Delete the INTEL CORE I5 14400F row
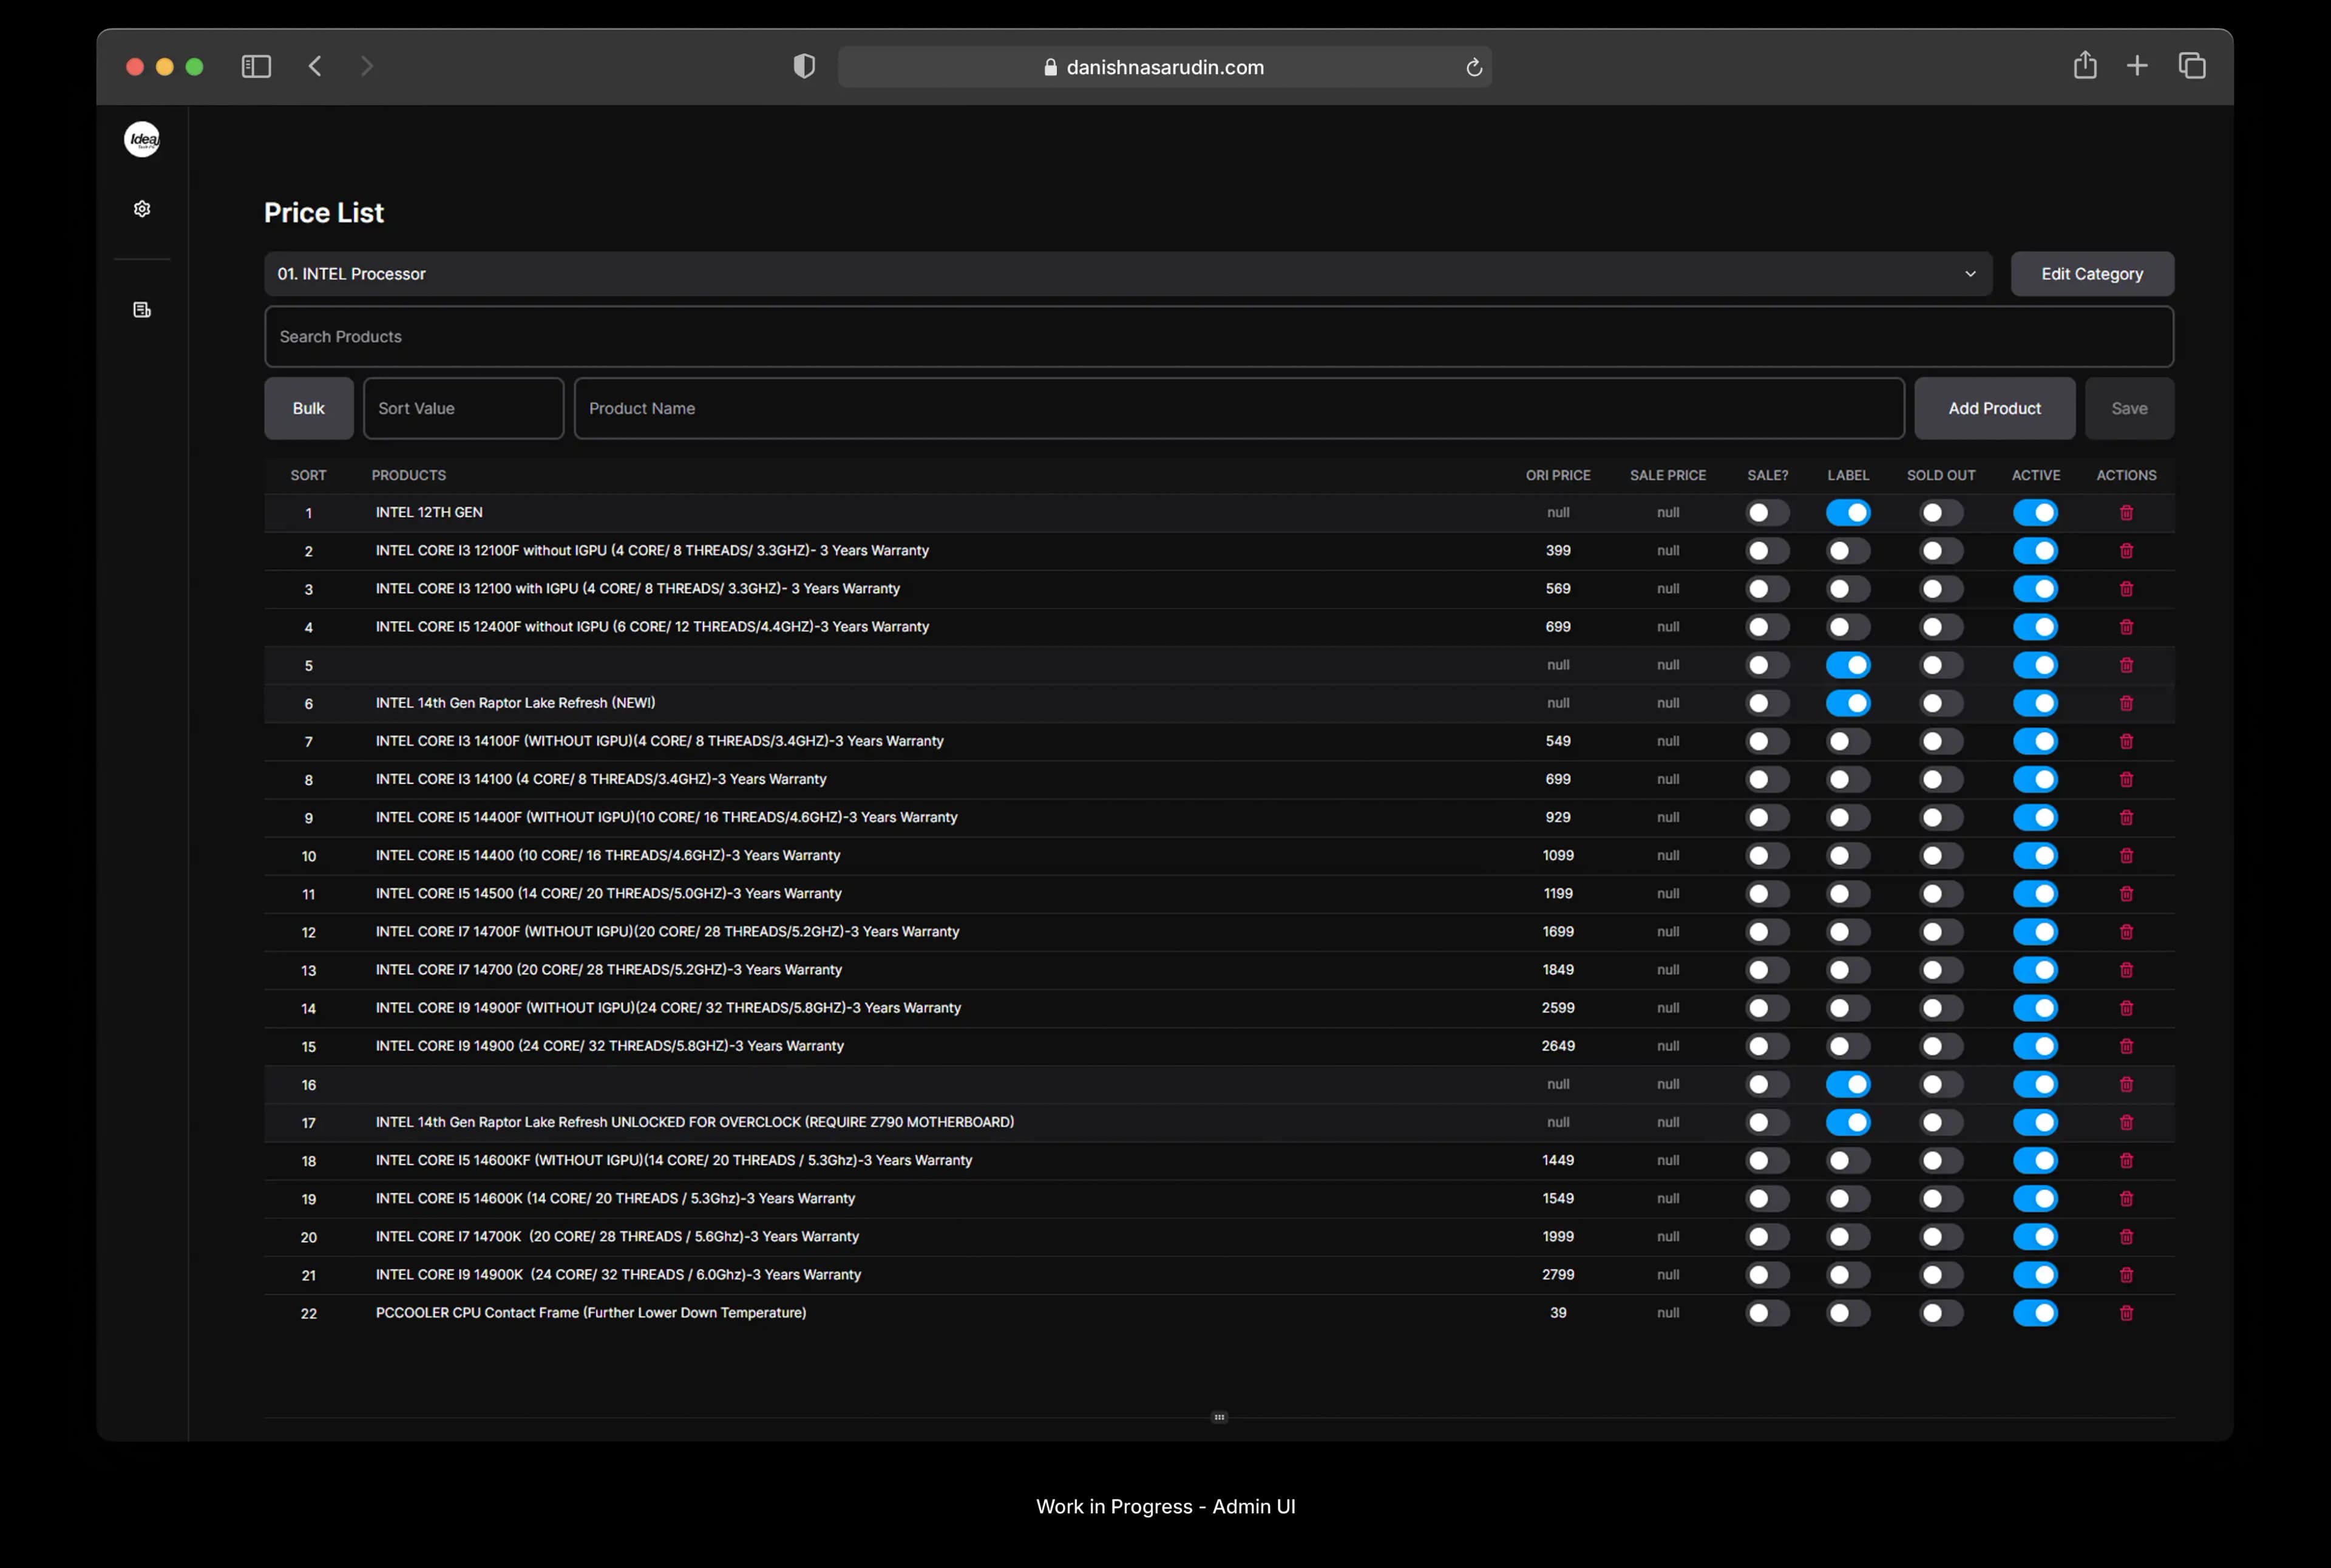This screenshot has height=1568, width=2331. coord(2126,818)
